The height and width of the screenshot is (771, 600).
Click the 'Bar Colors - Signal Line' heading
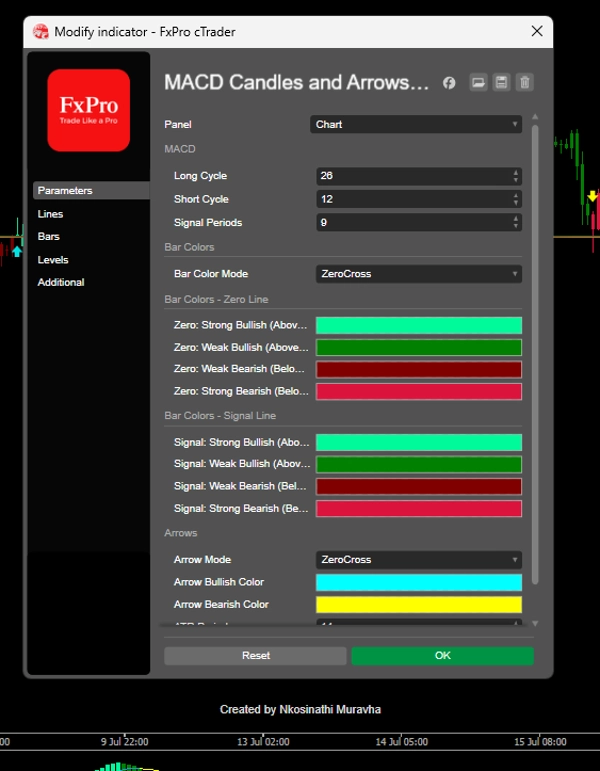[220, 416]
